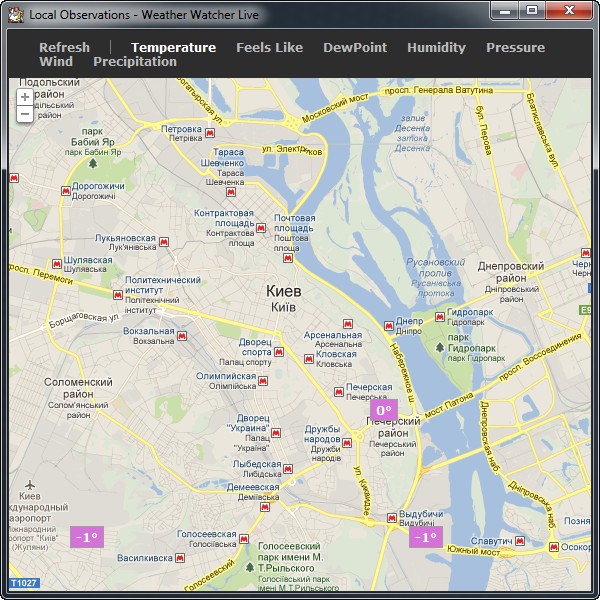Click the Арсенальная metro station icon
Viewport: 600px width, 600px height.
(347, 324)
